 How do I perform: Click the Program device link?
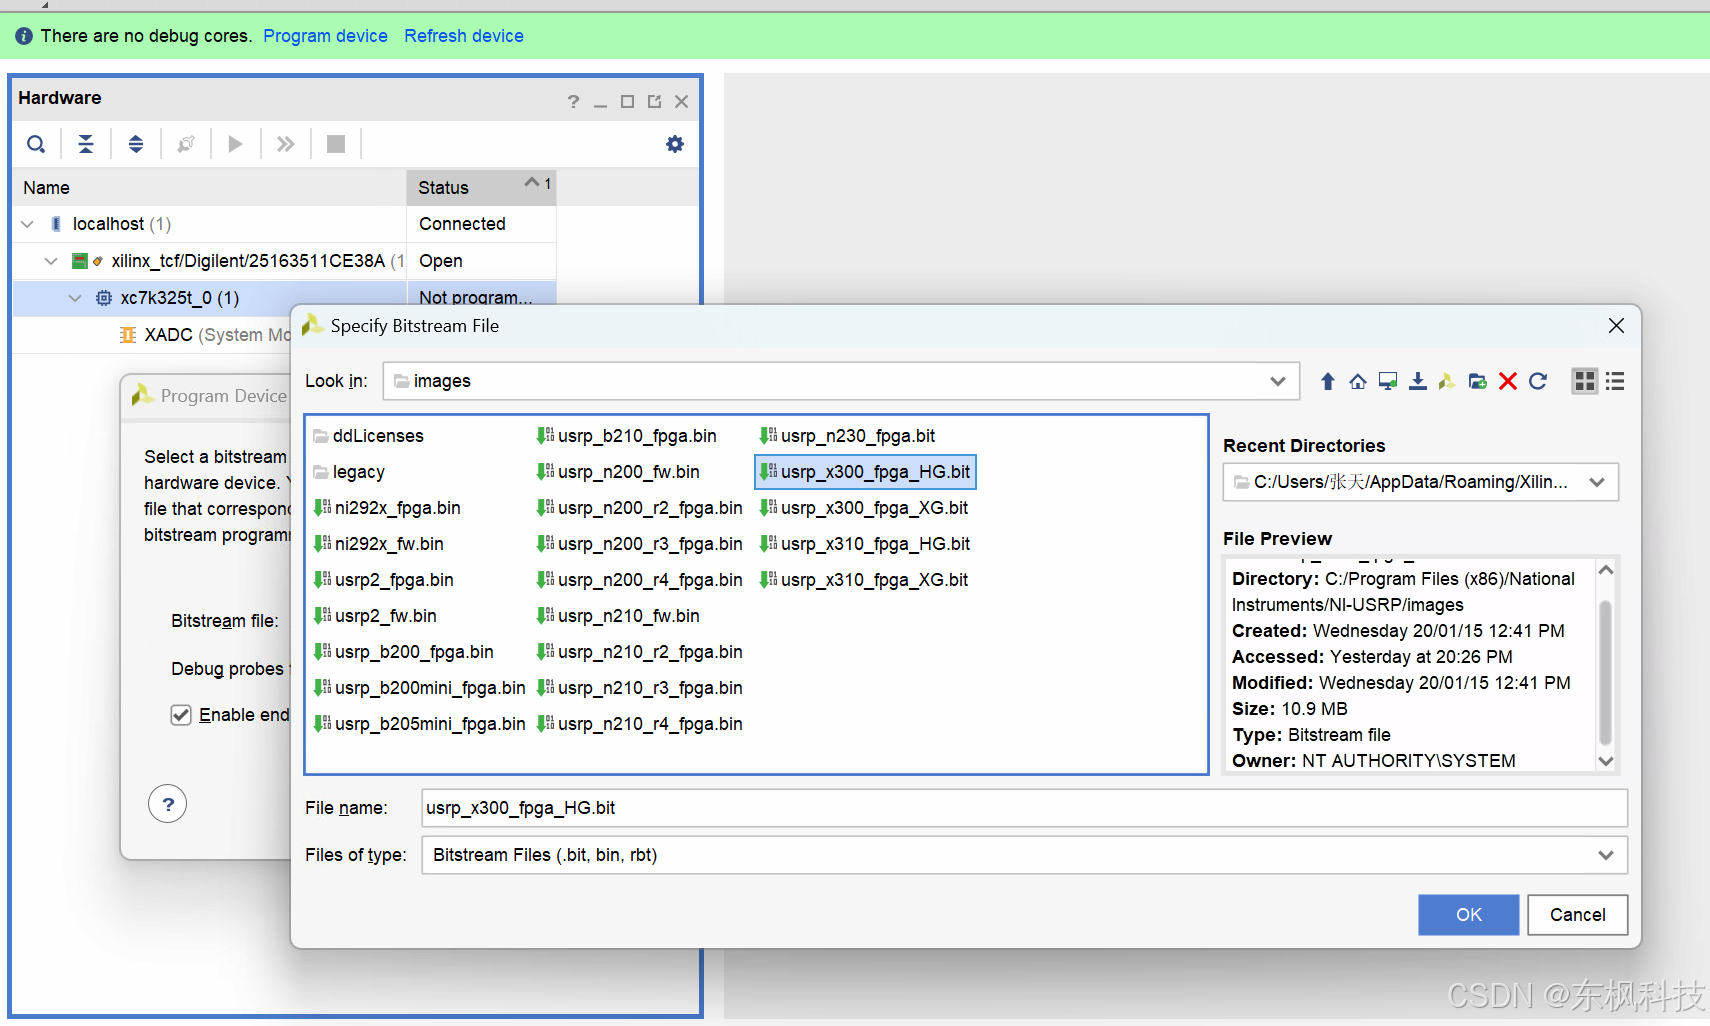tap(325, 36)
